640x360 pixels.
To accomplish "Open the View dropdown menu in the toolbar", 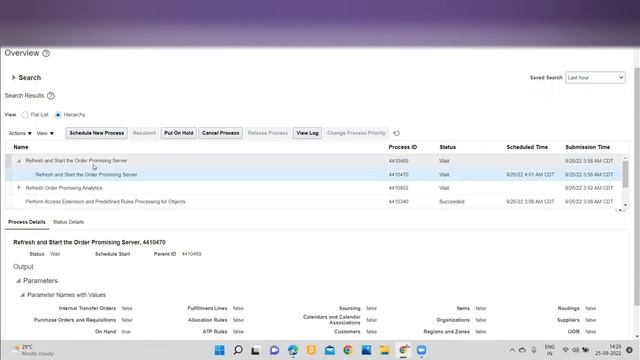I will 45,133.
